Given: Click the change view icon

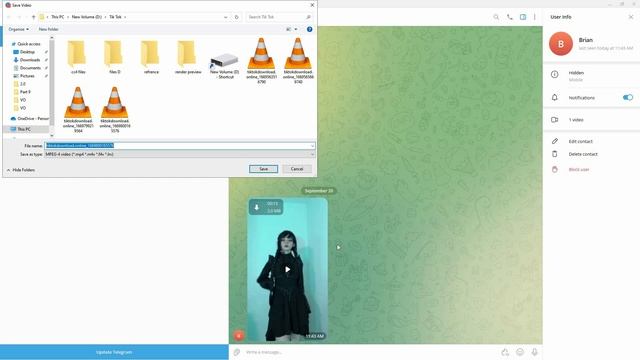Looking at the screenshot, I should click(289, 29).
